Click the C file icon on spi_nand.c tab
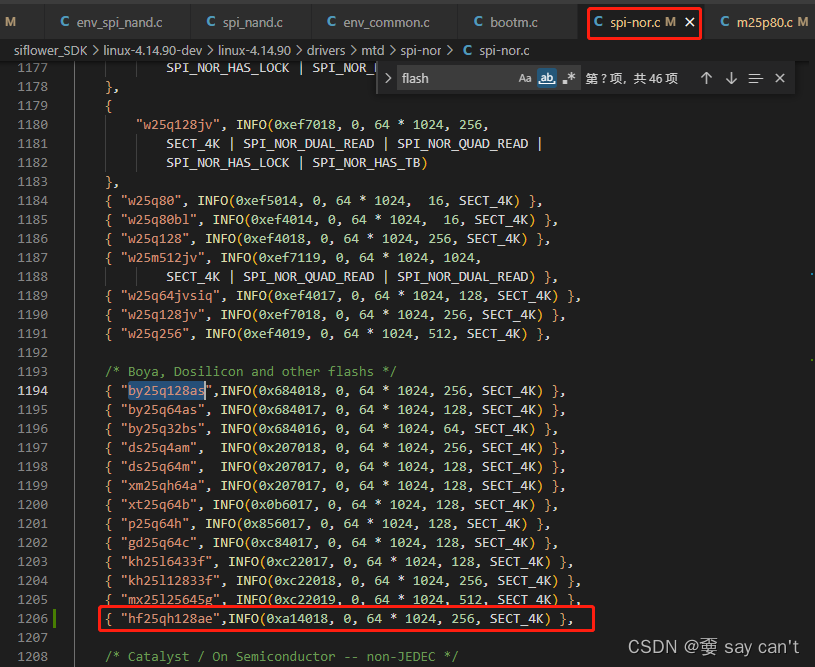815x667 pixels. click(x=211, y=22)
